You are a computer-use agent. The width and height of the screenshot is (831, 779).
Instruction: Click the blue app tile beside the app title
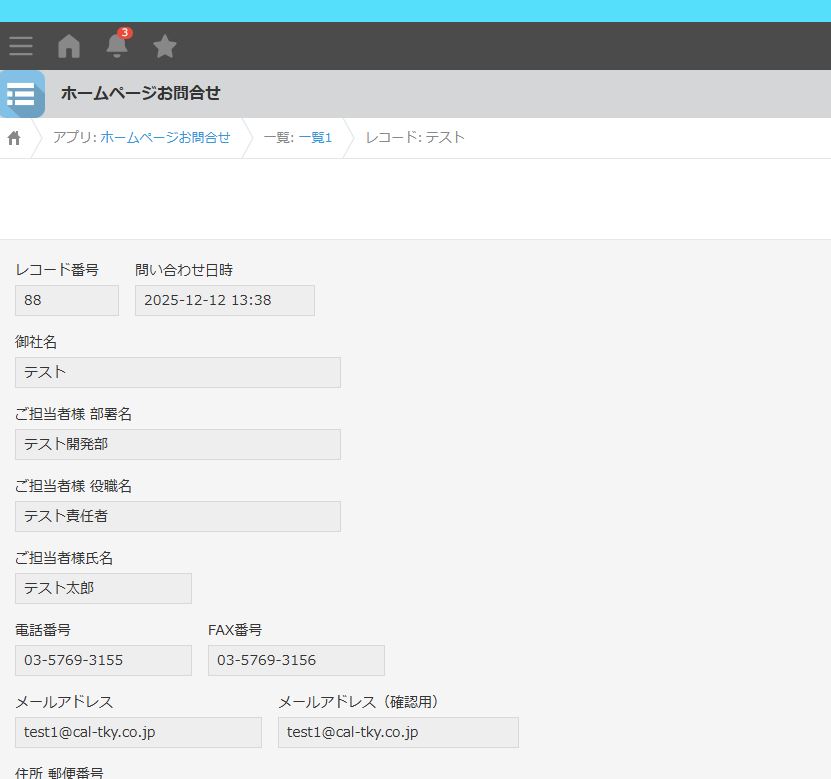coord(22,94)
